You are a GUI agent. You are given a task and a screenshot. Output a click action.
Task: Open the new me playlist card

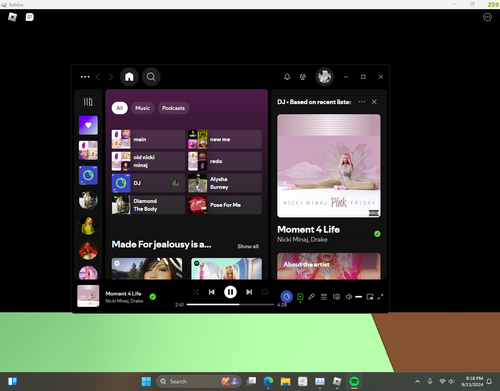click(x=225, y=139)
